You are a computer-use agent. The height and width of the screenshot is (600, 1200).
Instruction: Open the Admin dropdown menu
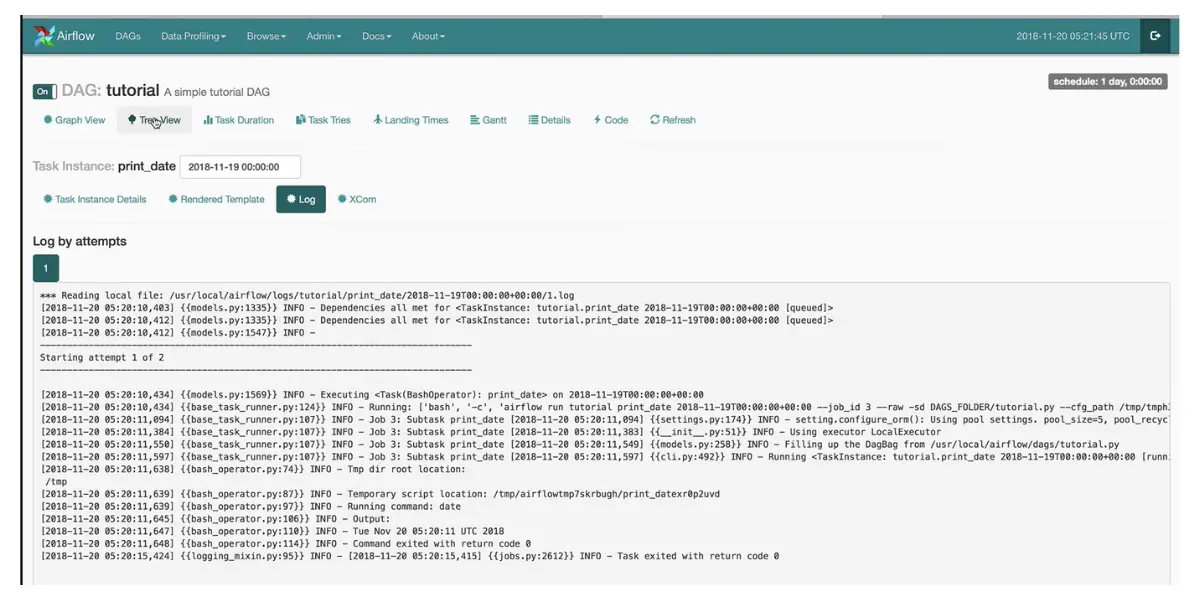(x=324, y=36)
